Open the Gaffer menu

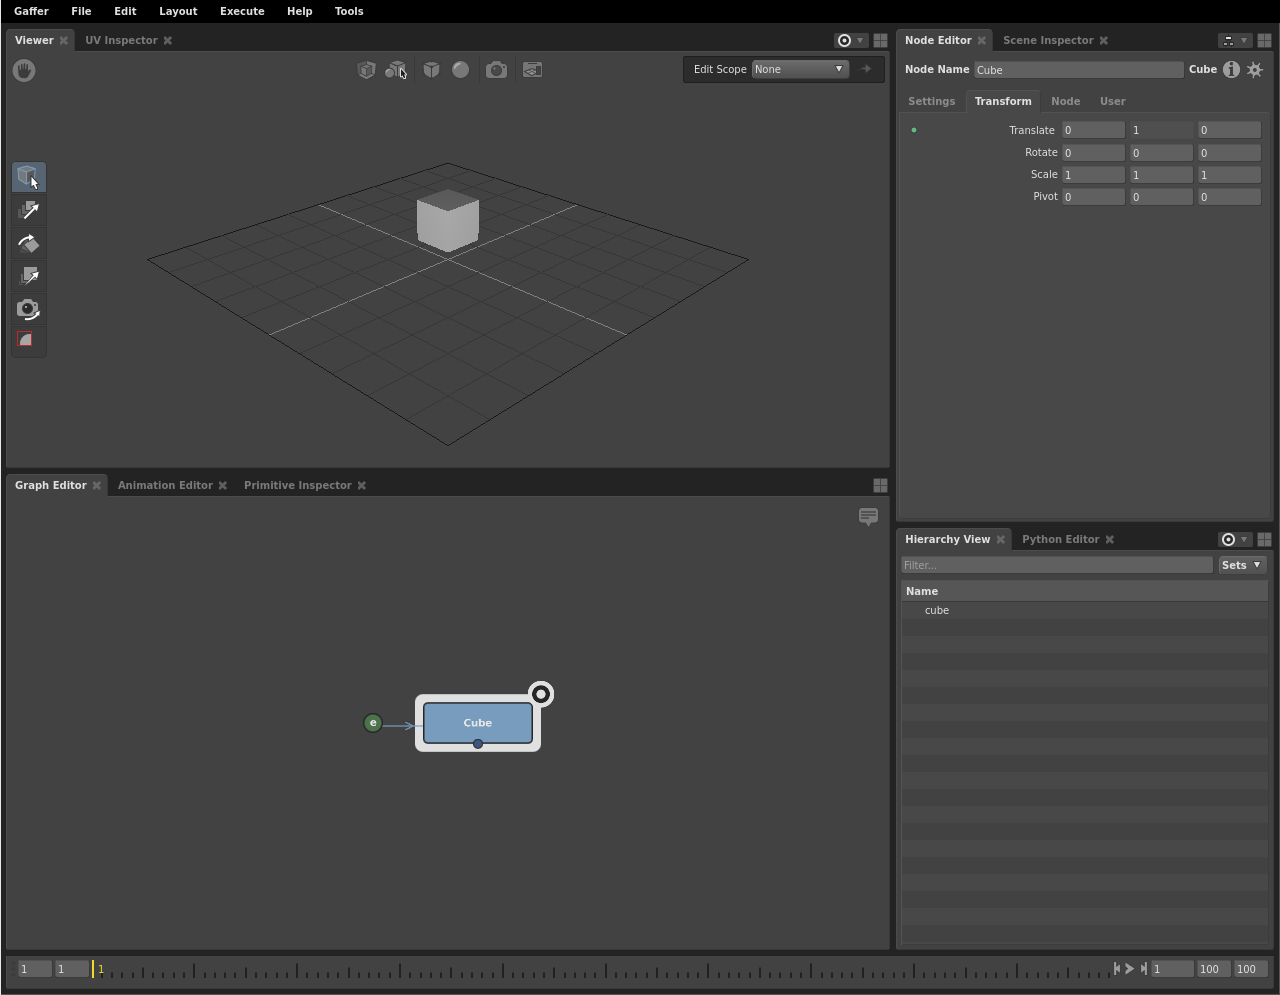pyautogui.click(x=31, y=11)
